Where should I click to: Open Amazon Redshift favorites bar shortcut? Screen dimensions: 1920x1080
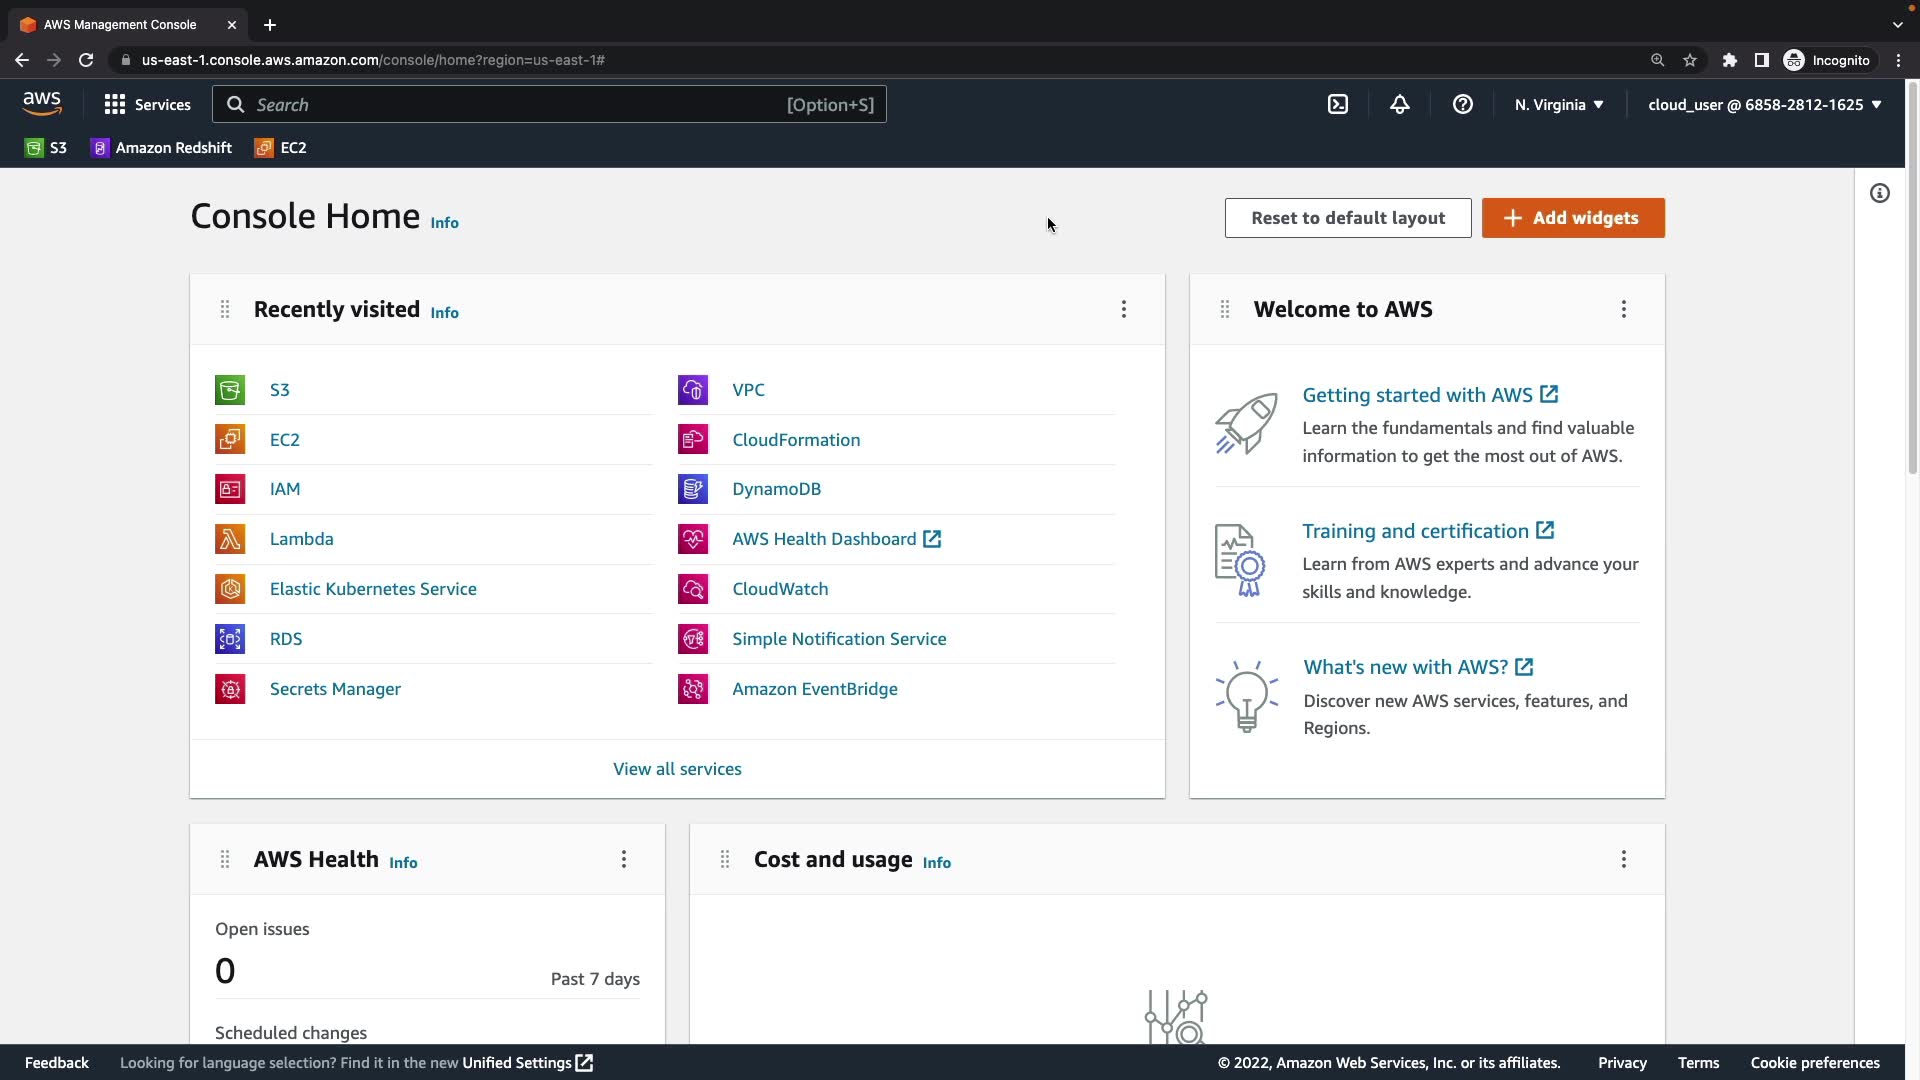(161, 148)
